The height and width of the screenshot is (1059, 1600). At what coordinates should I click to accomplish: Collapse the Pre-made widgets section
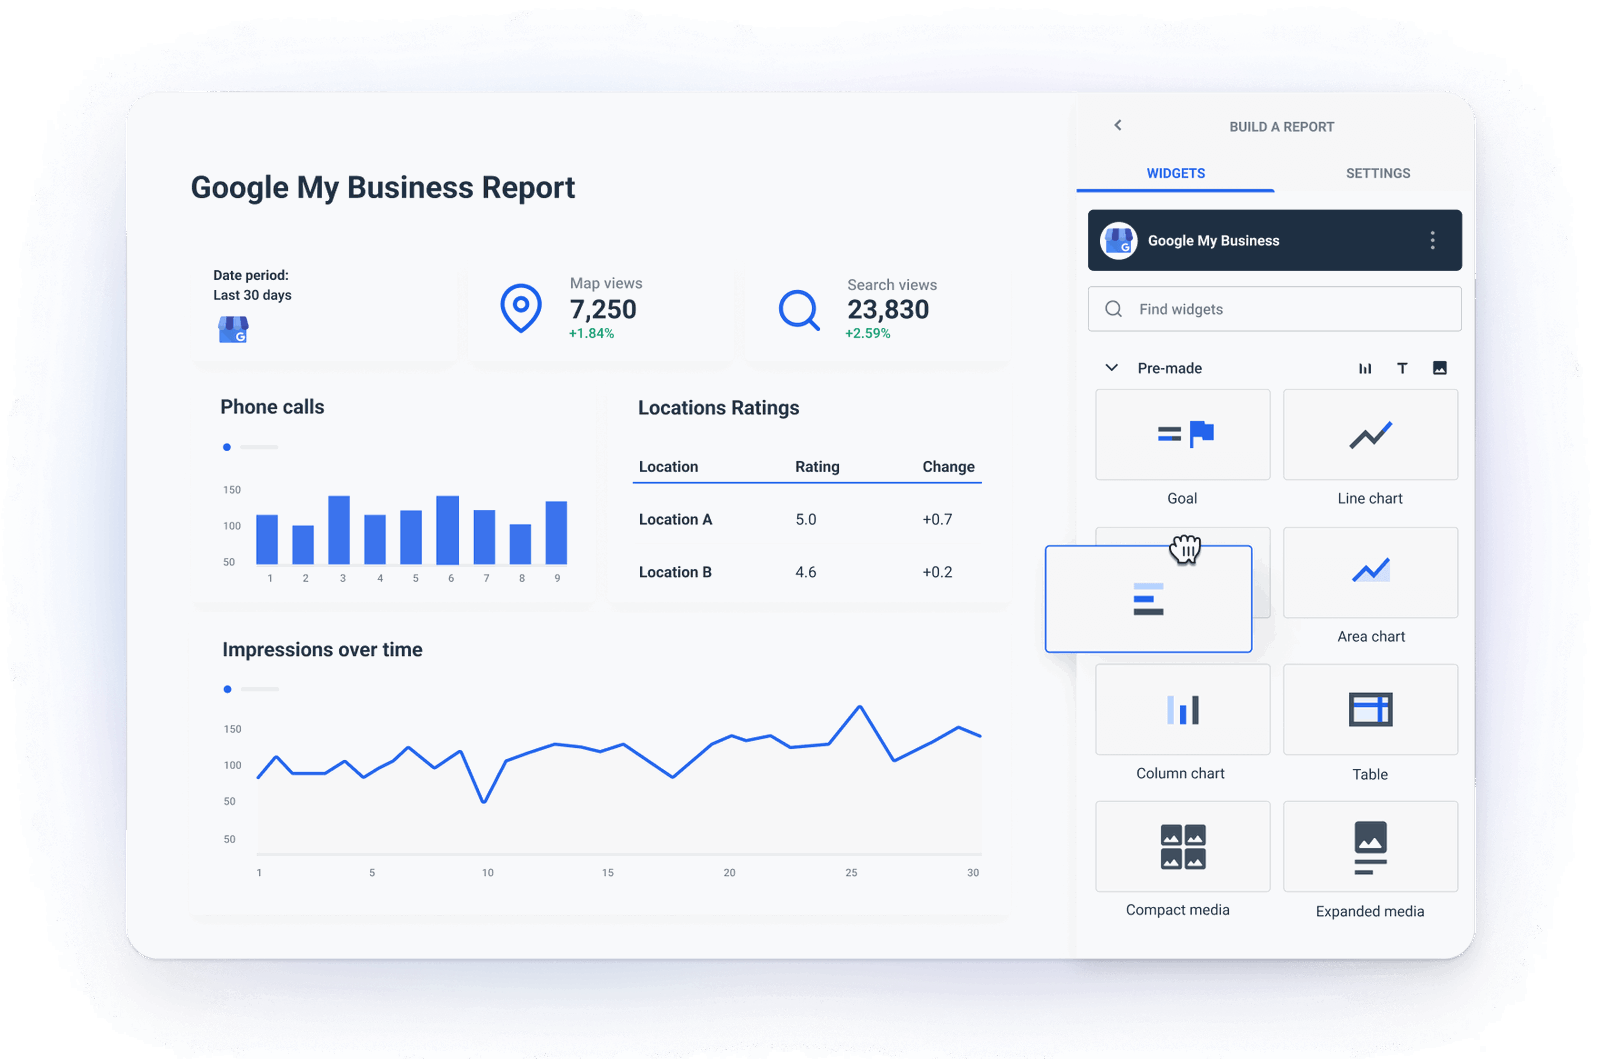click(1111, 368)
